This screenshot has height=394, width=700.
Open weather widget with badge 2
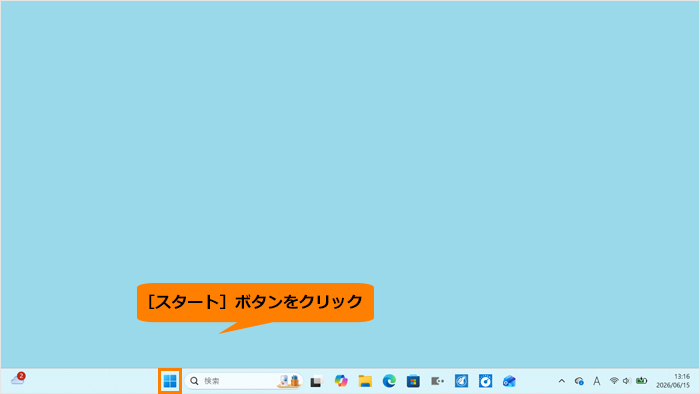tap(18, 379)
